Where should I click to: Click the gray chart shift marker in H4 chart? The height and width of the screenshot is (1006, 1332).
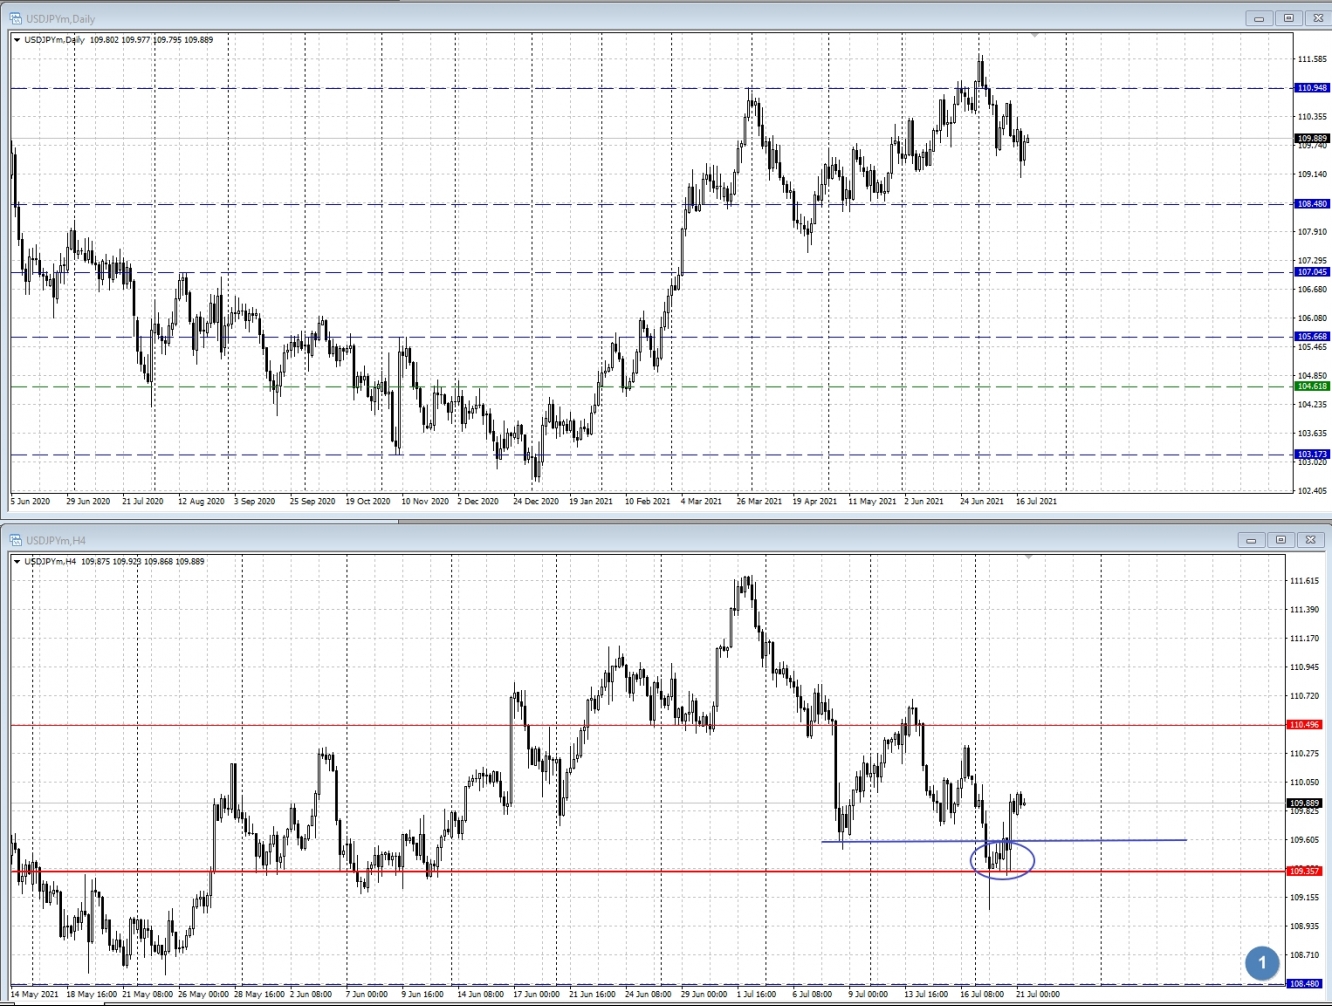[x=1027, y=557]
